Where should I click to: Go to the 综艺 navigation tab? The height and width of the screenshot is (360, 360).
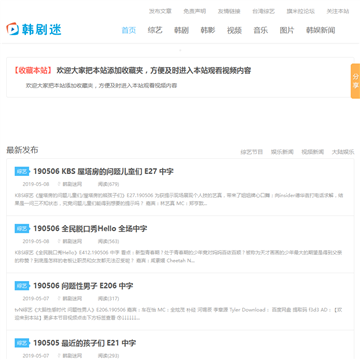(155, 30)
